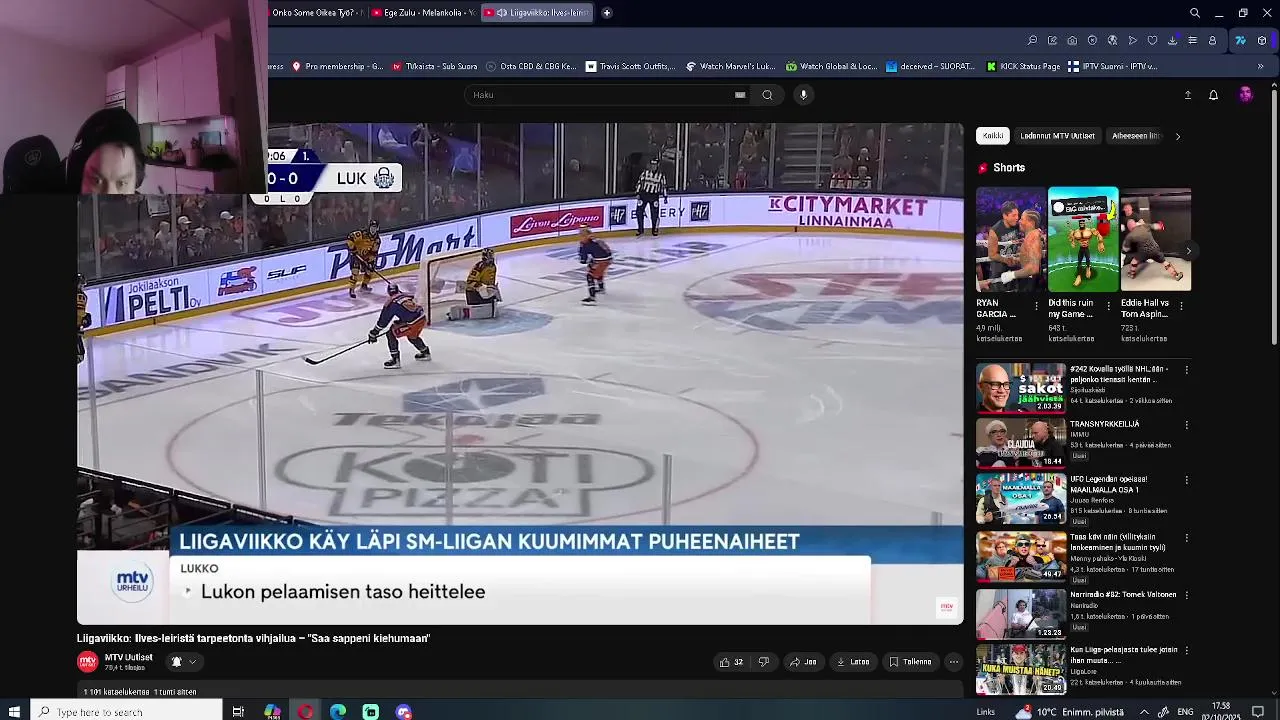
Task: Open the weather widget showing 10°C
Action: (x=1069, y=712)
